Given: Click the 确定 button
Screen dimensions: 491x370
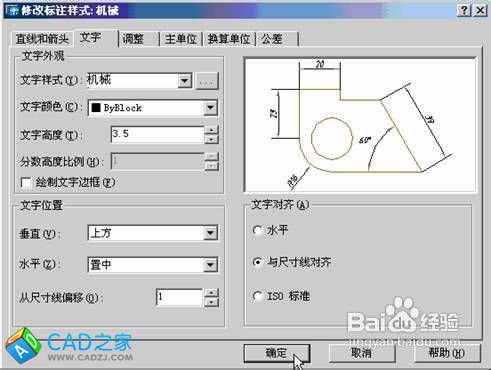Looking at the screenshot, I should click(x=277, y=353).
